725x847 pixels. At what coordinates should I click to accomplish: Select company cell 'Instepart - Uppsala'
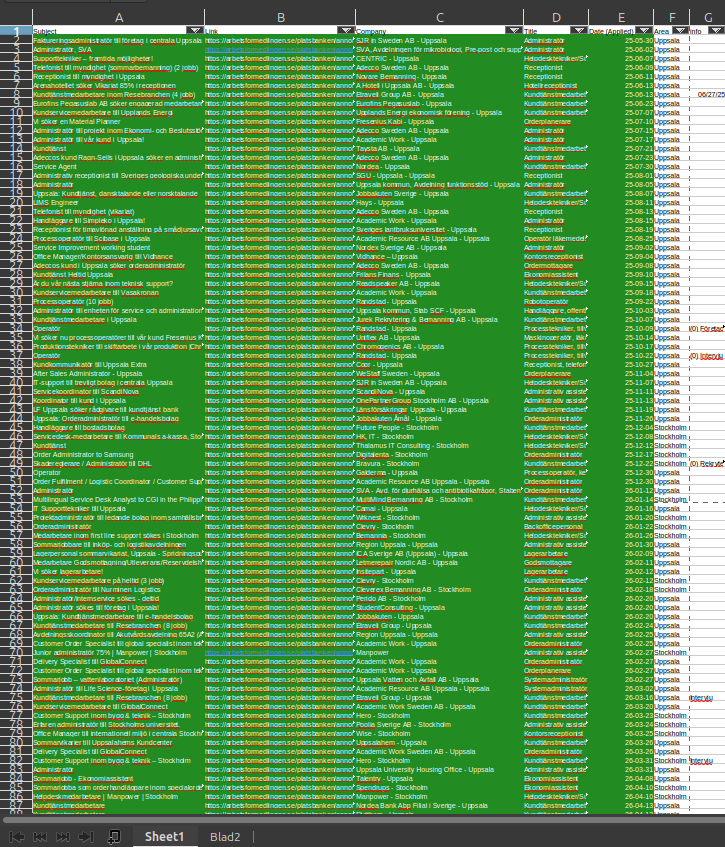[x=439, y=572]
